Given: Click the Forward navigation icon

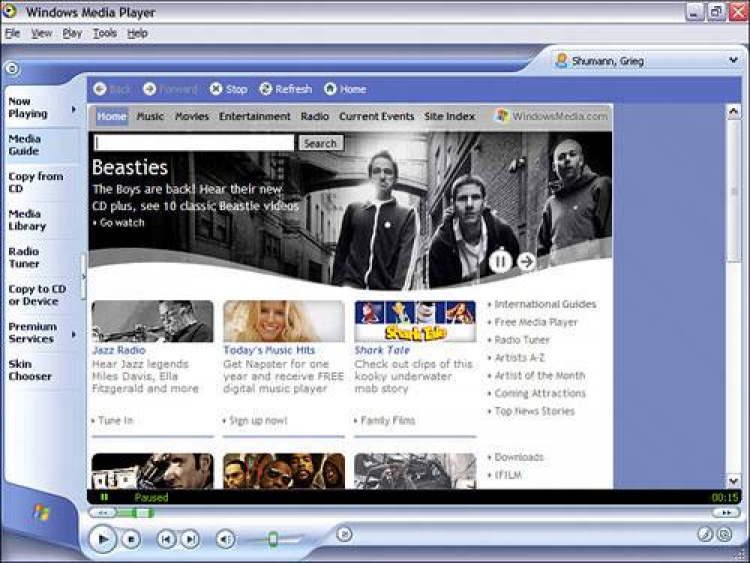Looking at the screenshot, I should click(149, 89).
